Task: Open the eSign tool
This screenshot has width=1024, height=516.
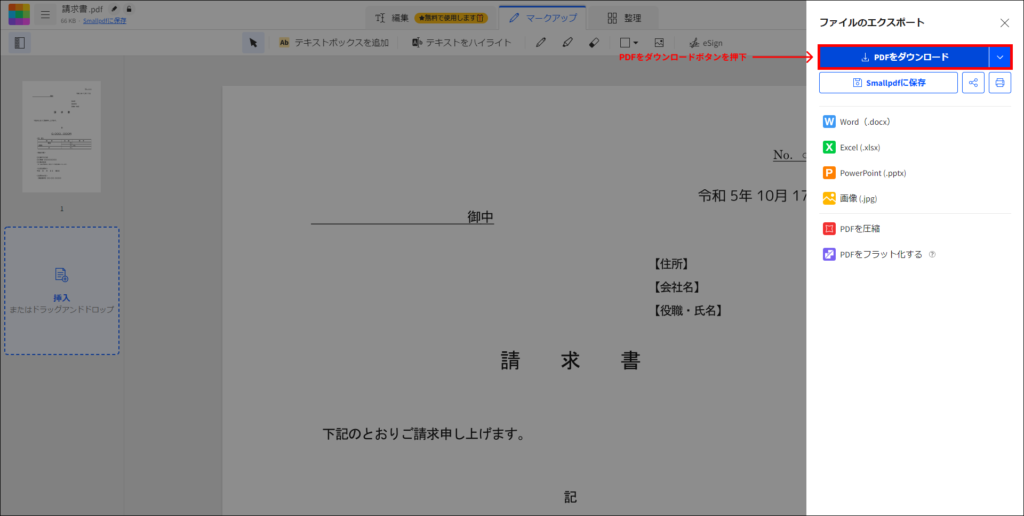Action: click(x=706, y=43)
